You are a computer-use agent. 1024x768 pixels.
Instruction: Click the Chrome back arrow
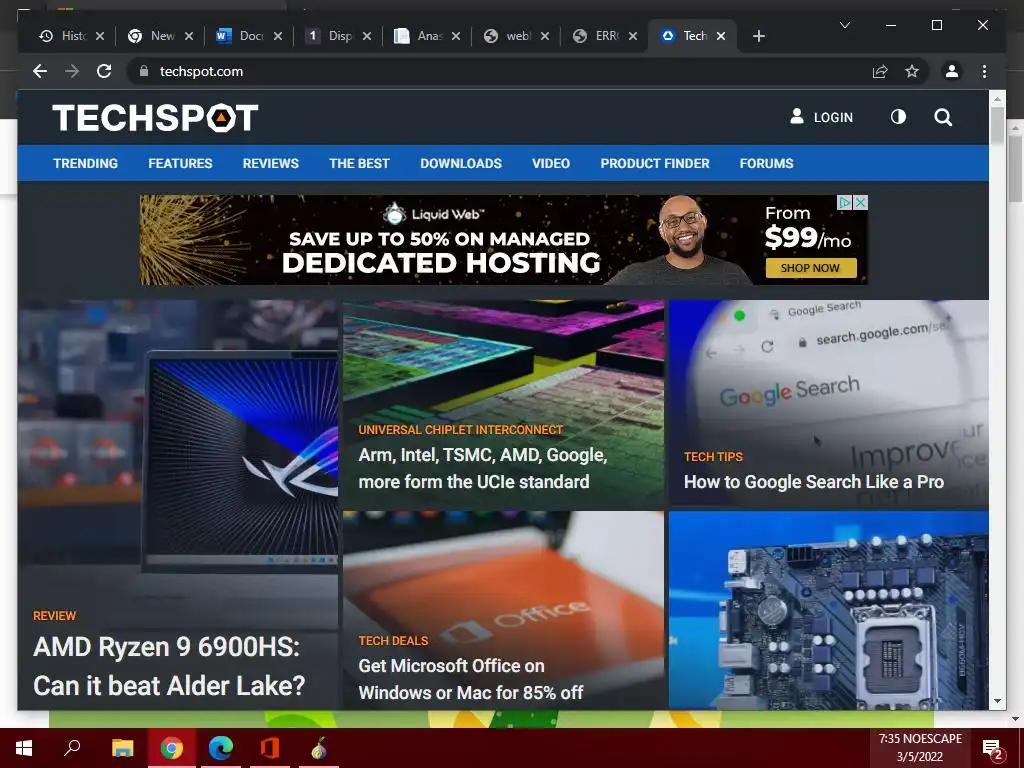40,71
